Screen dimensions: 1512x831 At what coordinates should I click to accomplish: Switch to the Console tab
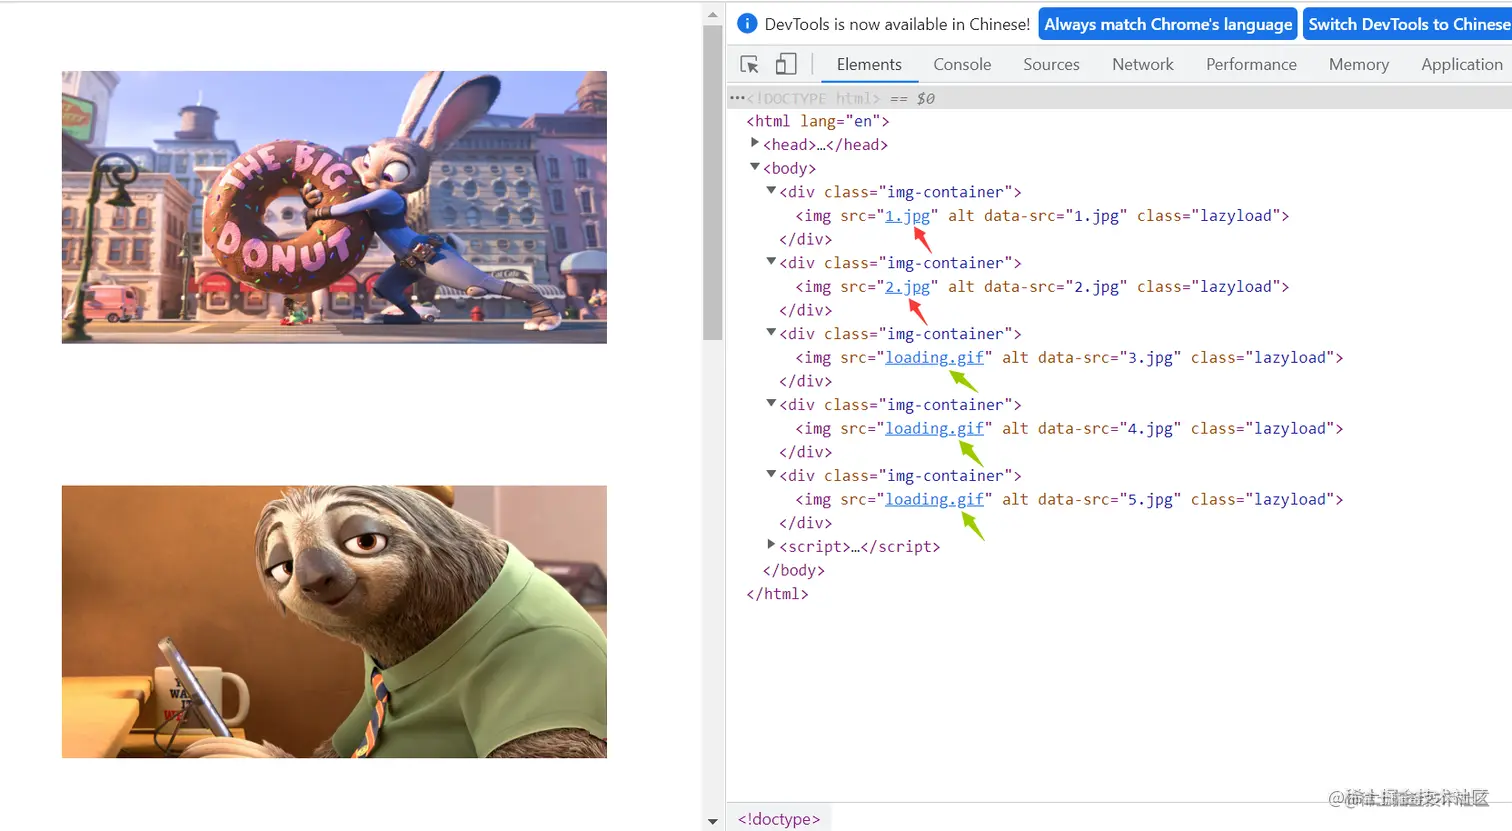coord(962,64)
